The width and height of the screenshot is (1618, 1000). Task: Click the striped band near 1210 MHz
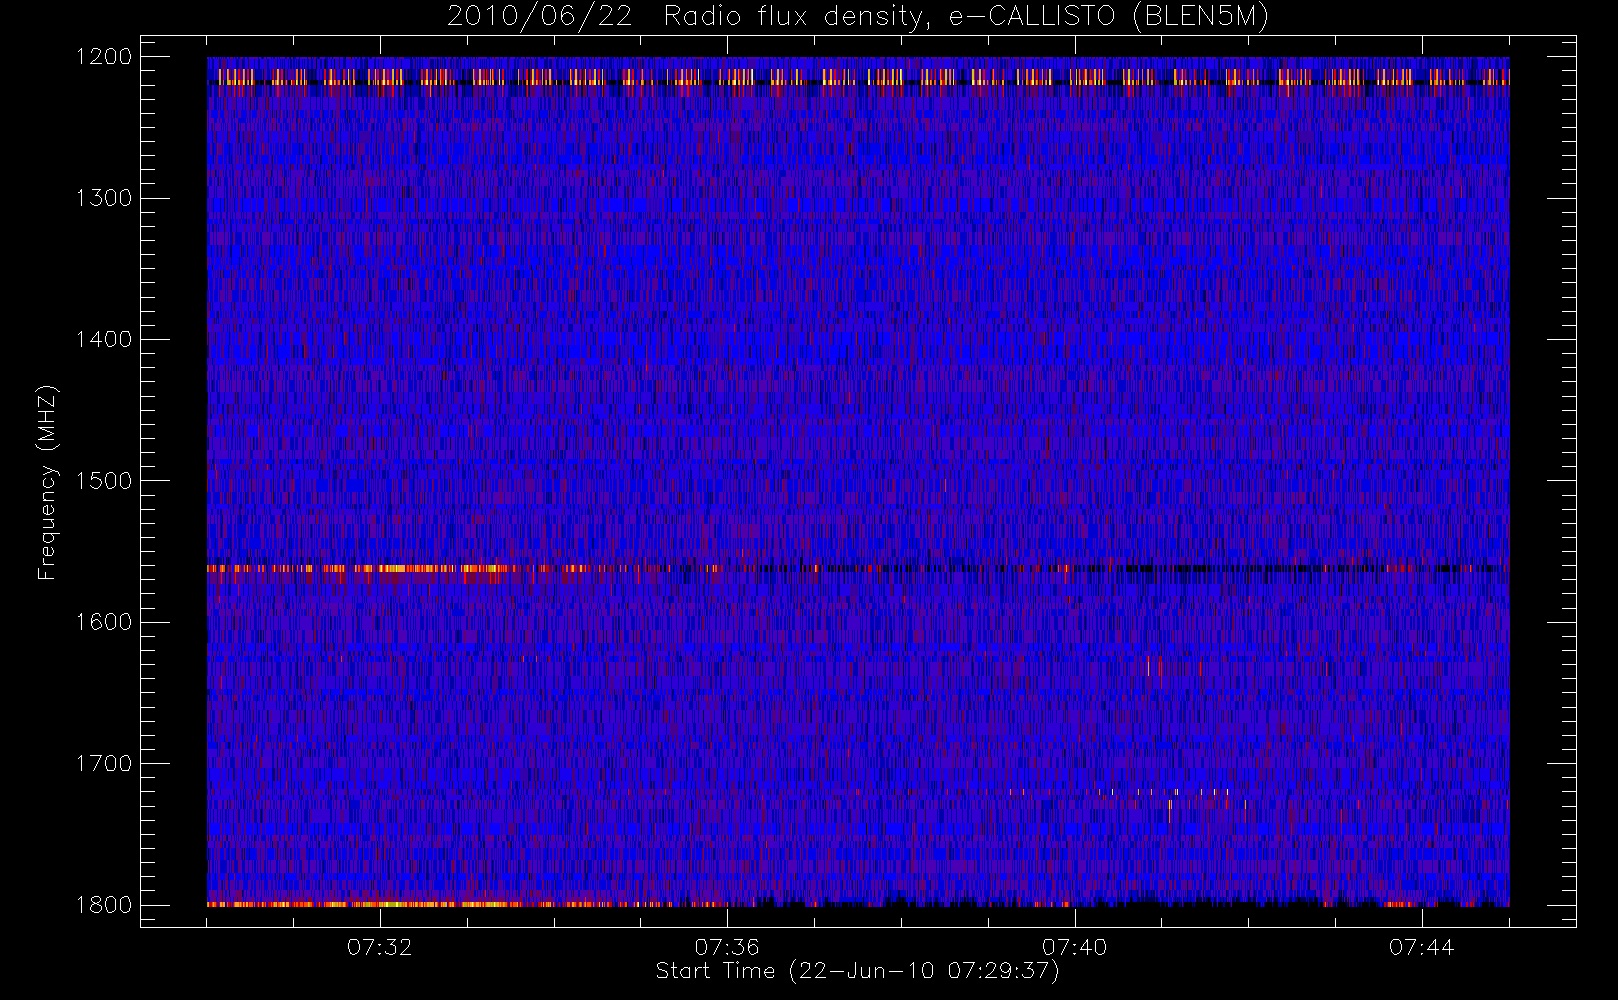[858, 77]
